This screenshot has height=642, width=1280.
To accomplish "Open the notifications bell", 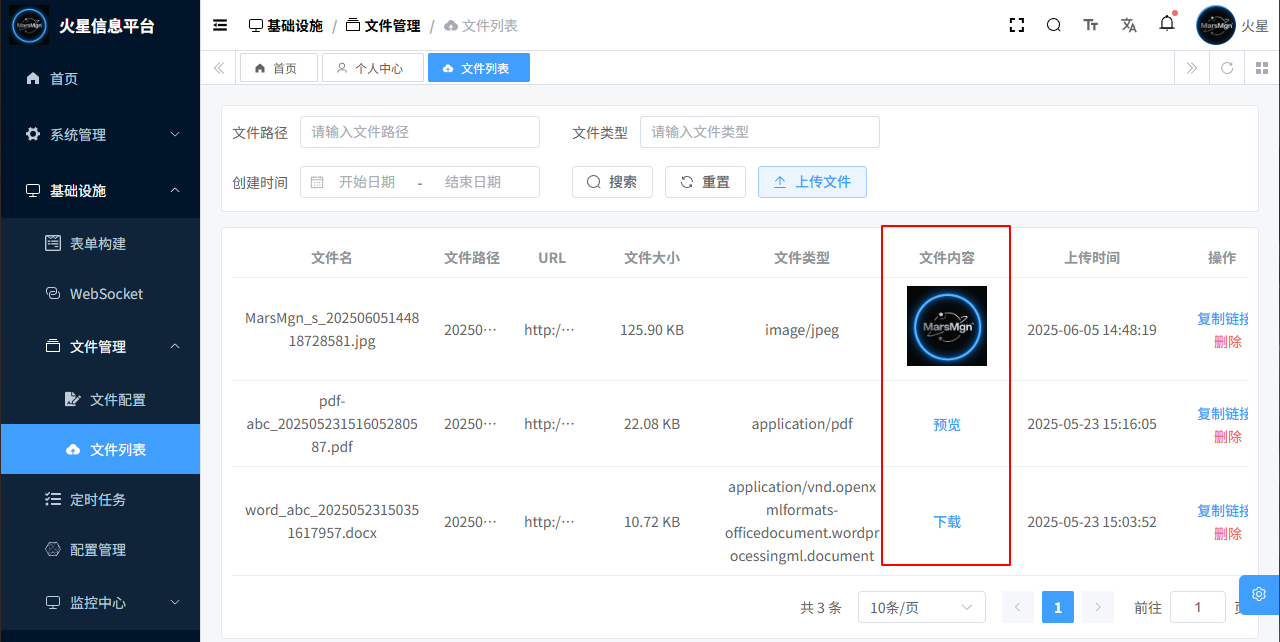I will (x=1167, y=24).
